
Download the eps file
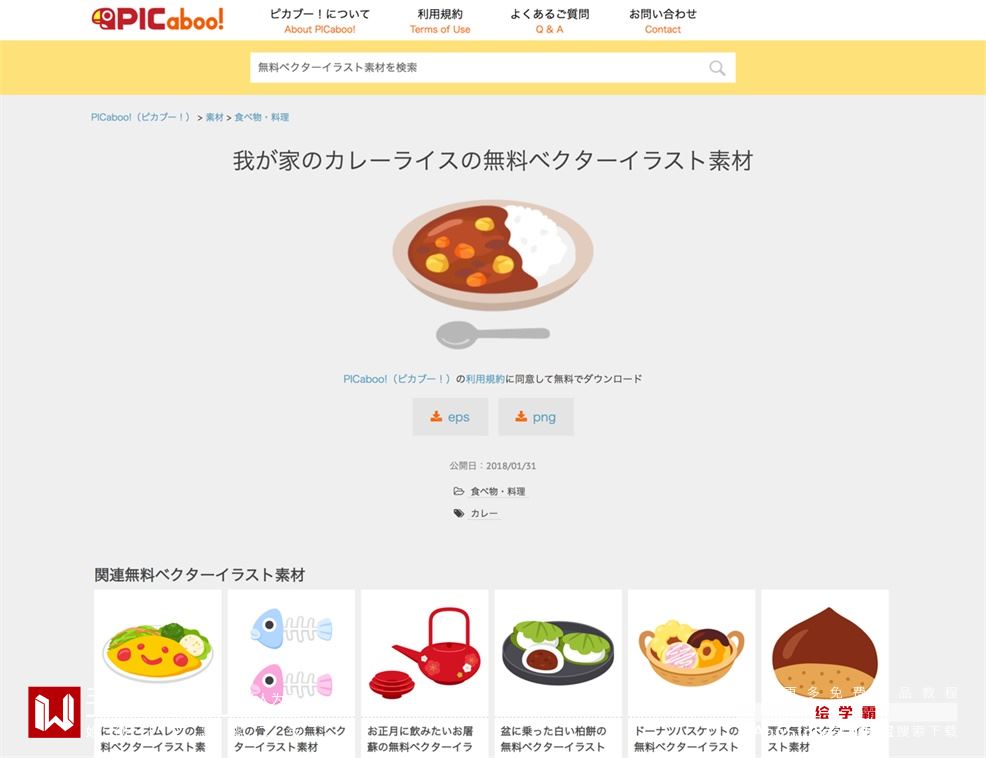click(450, 416)
